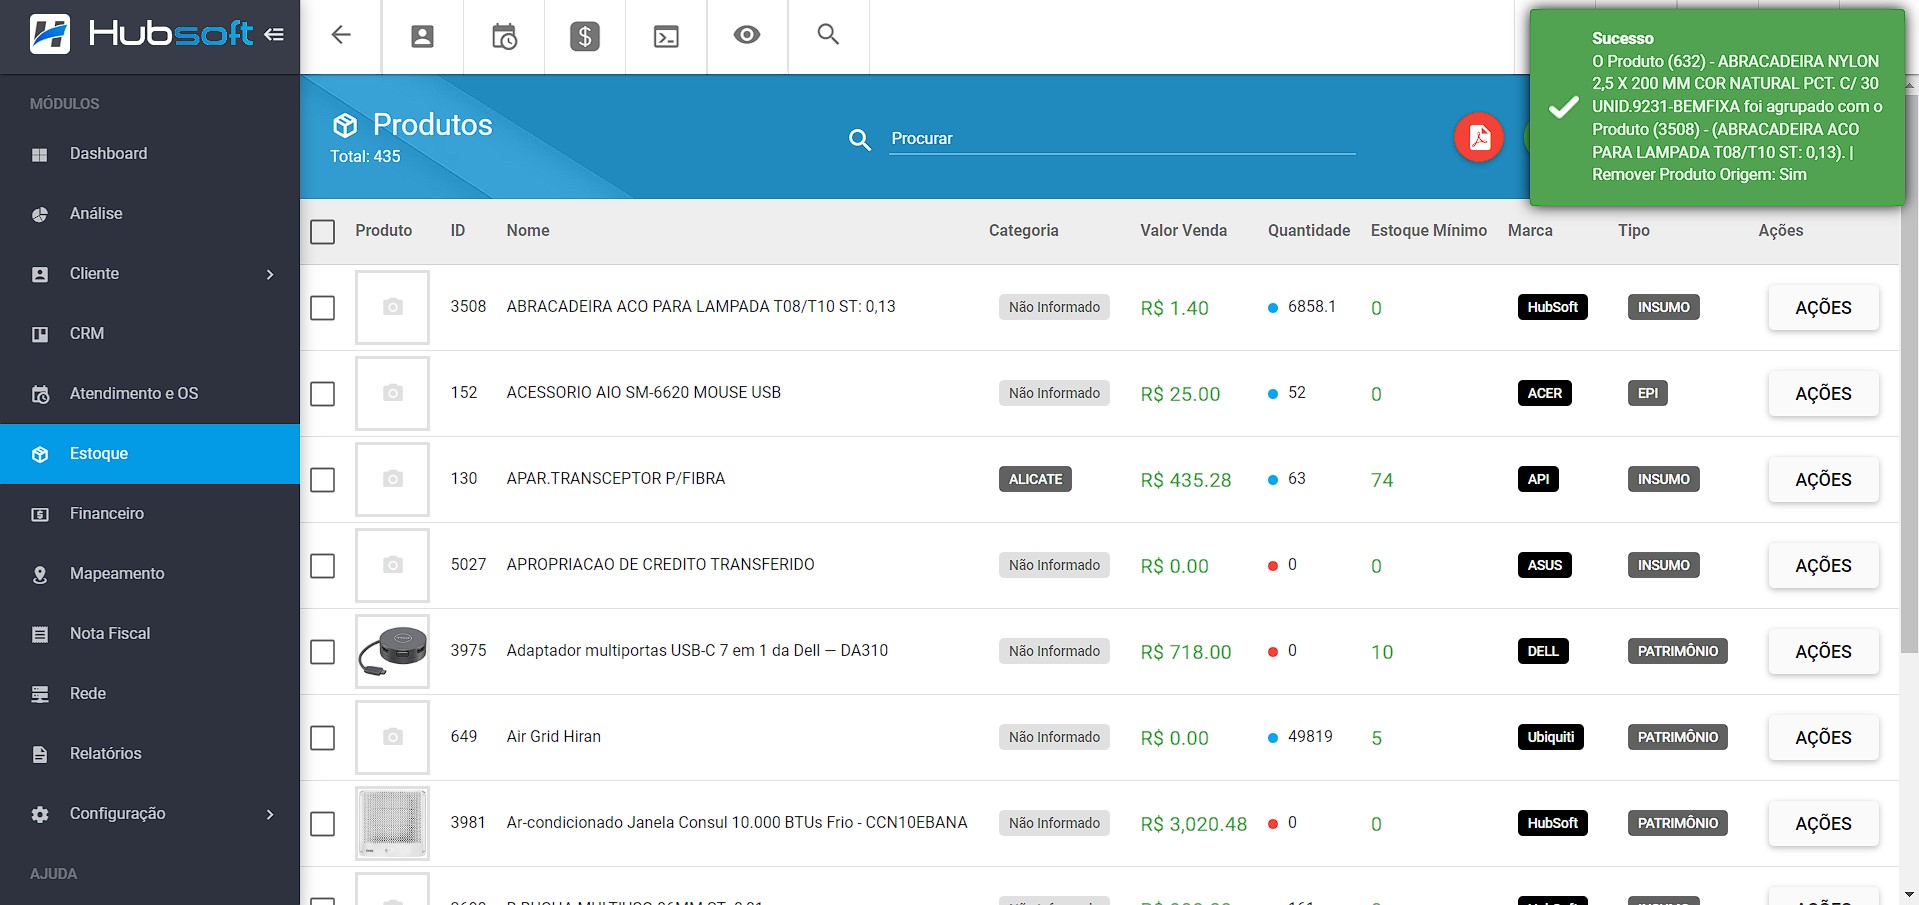
Task: Click the success checkmark in notification
Action: click(x=1563, y=107)
